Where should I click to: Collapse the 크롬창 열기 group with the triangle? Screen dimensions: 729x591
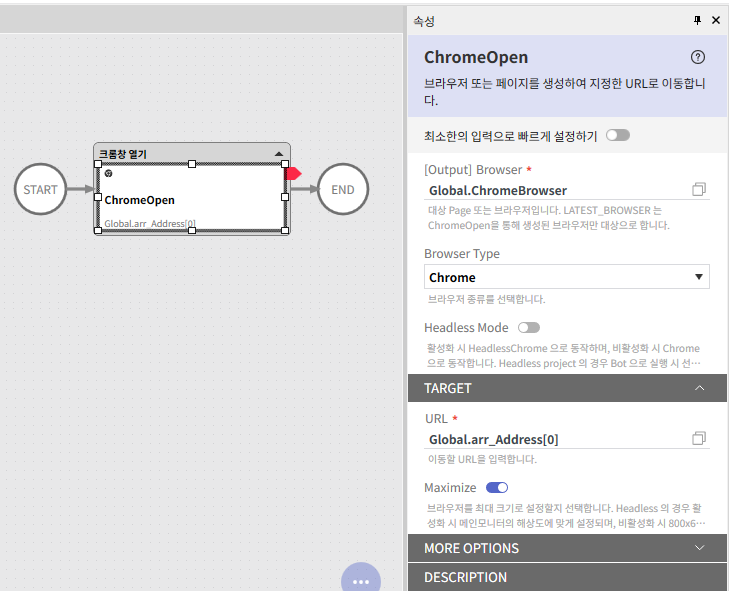pos(279,154)
